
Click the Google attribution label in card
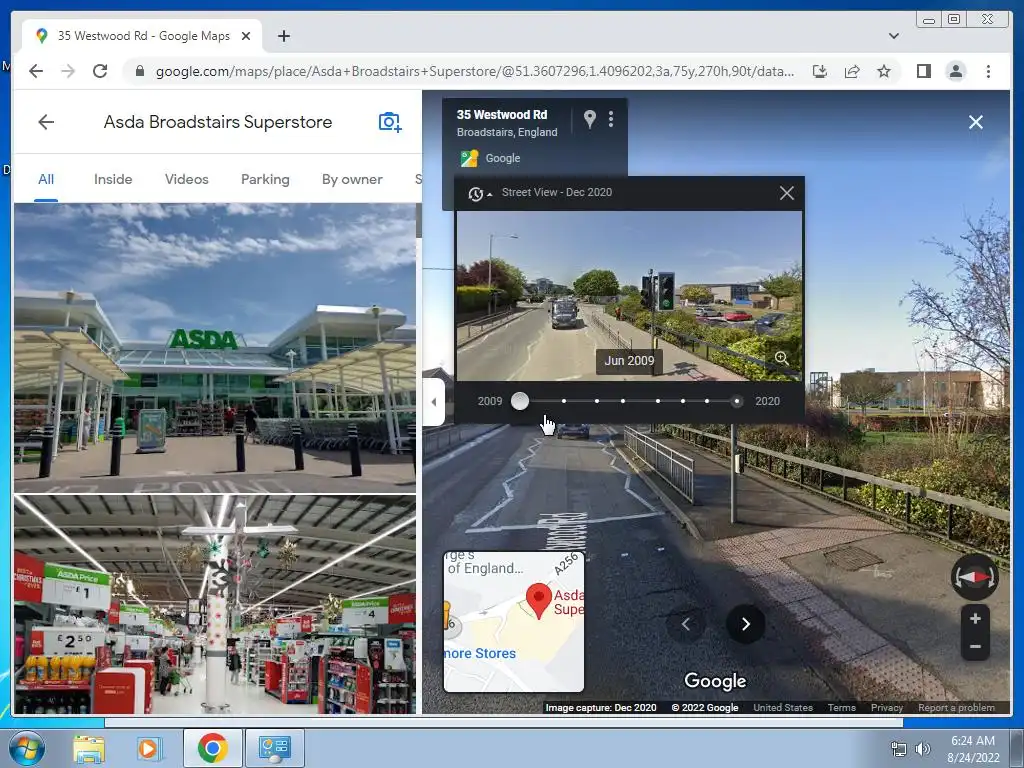(503, 158)
